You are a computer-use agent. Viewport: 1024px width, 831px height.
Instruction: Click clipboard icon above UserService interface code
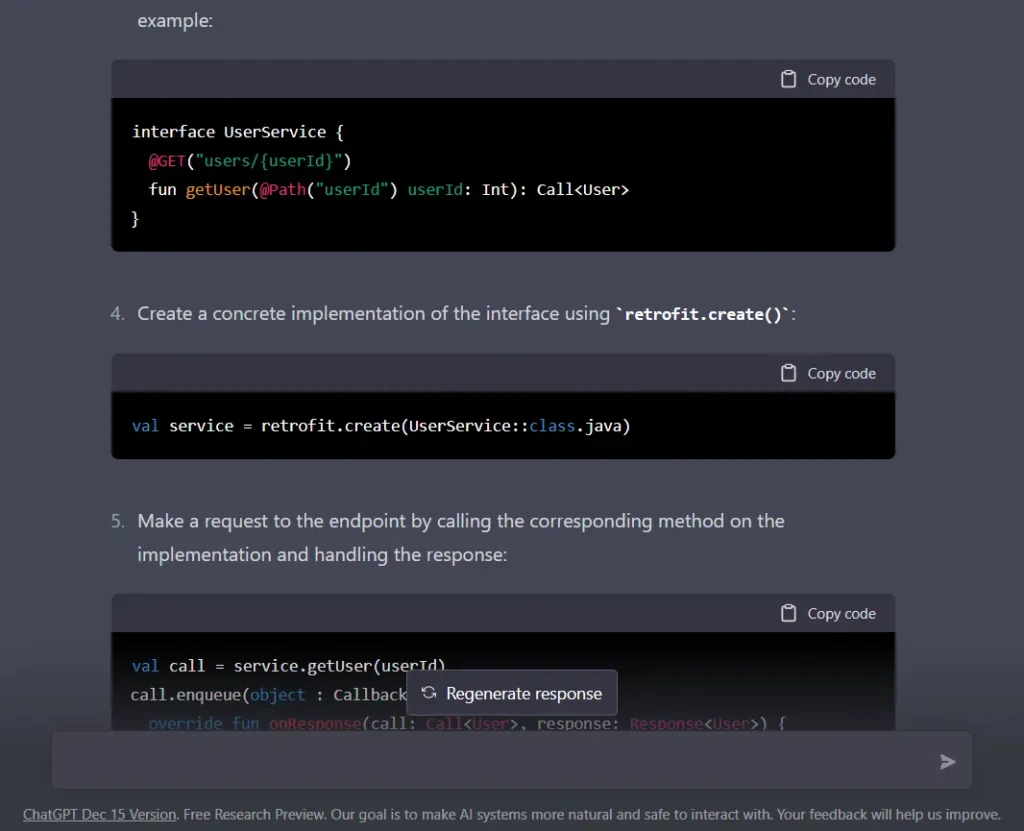[x=788, y=79]
